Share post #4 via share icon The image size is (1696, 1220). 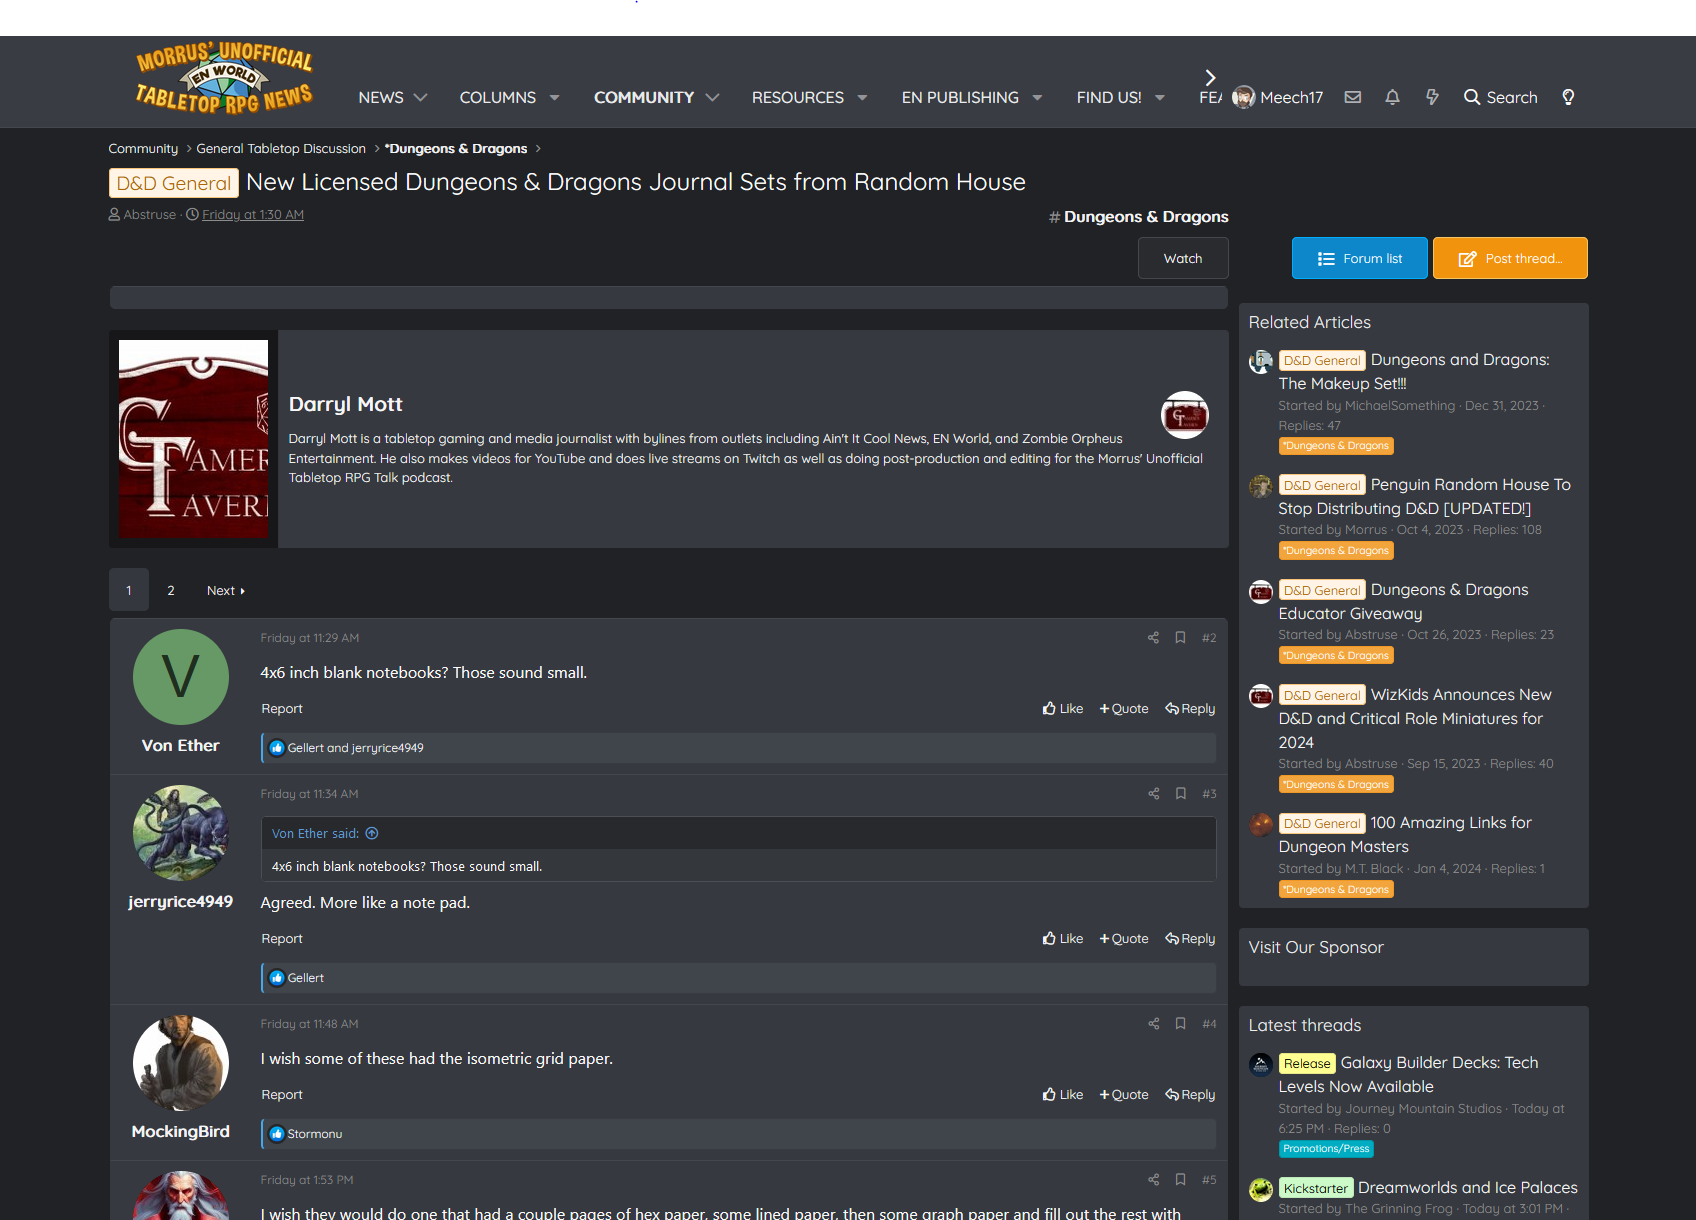point(1153,1024)
